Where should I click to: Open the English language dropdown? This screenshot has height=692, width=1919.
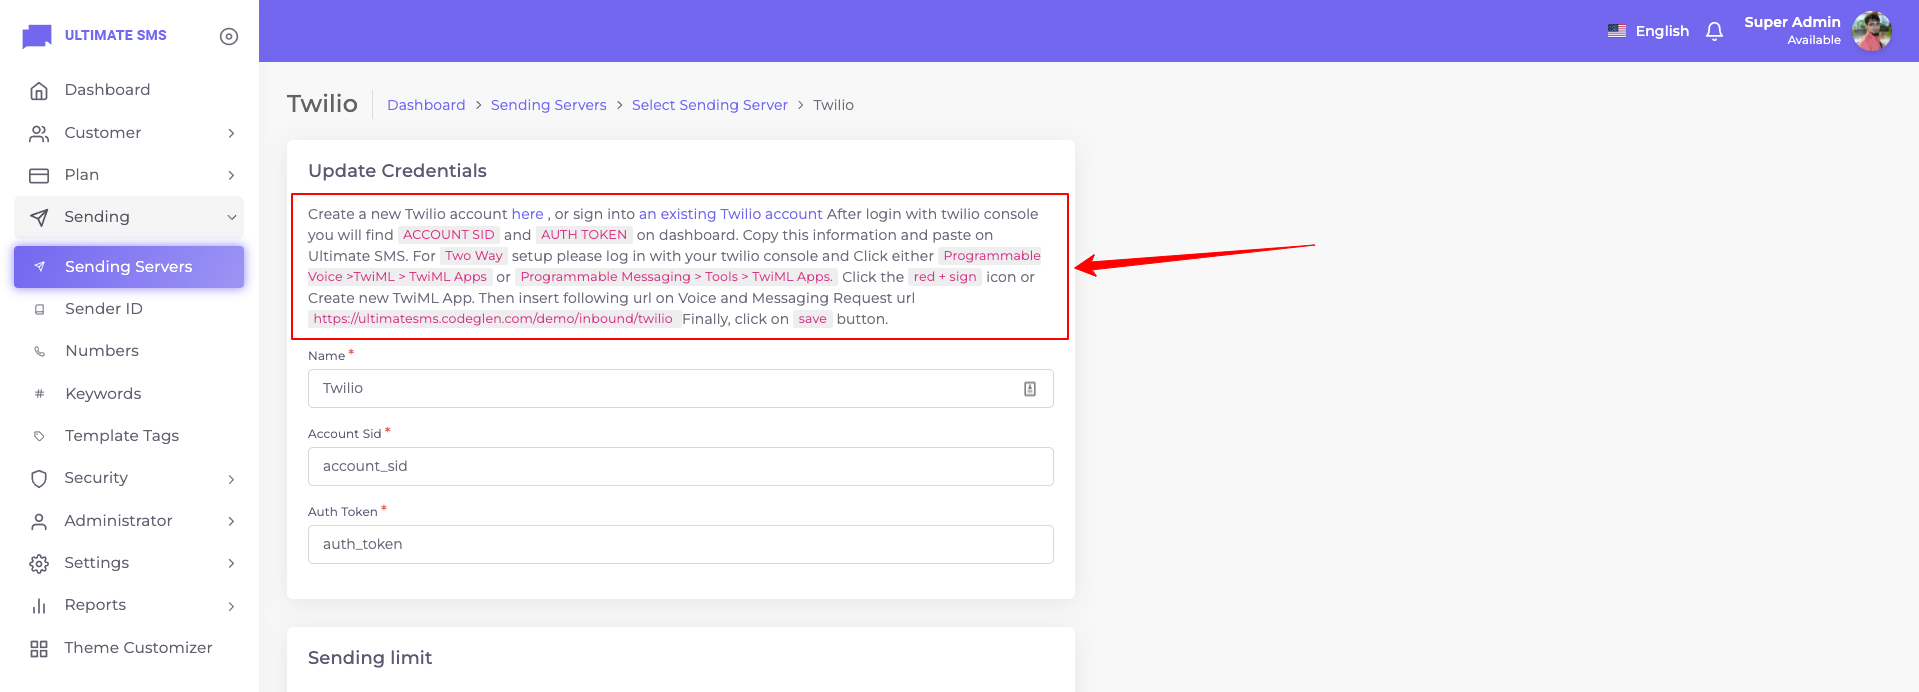(1648, 31)
